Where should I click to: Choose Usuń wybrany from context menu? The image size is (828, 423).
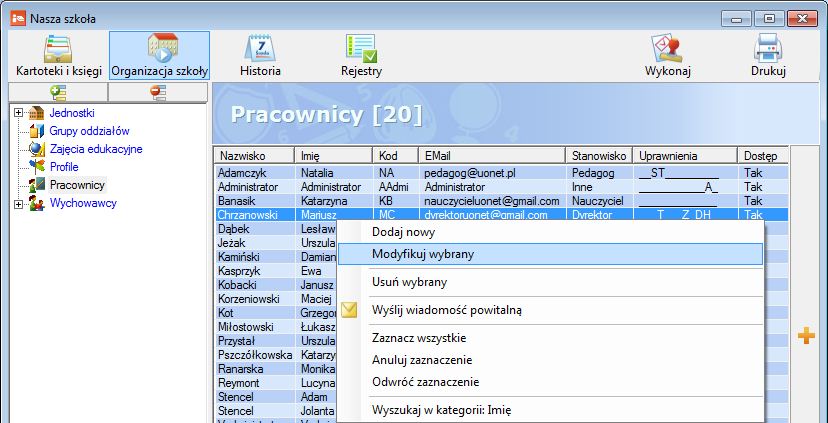pyautogui.click(x=550, y=282)
